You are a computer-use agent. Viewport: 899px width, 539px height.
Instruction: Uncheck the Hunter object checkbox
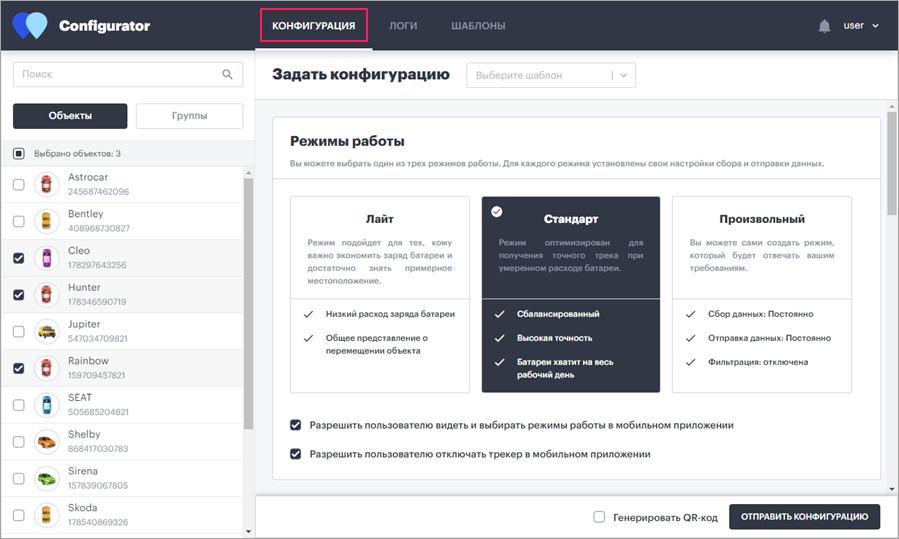point(19,295)
